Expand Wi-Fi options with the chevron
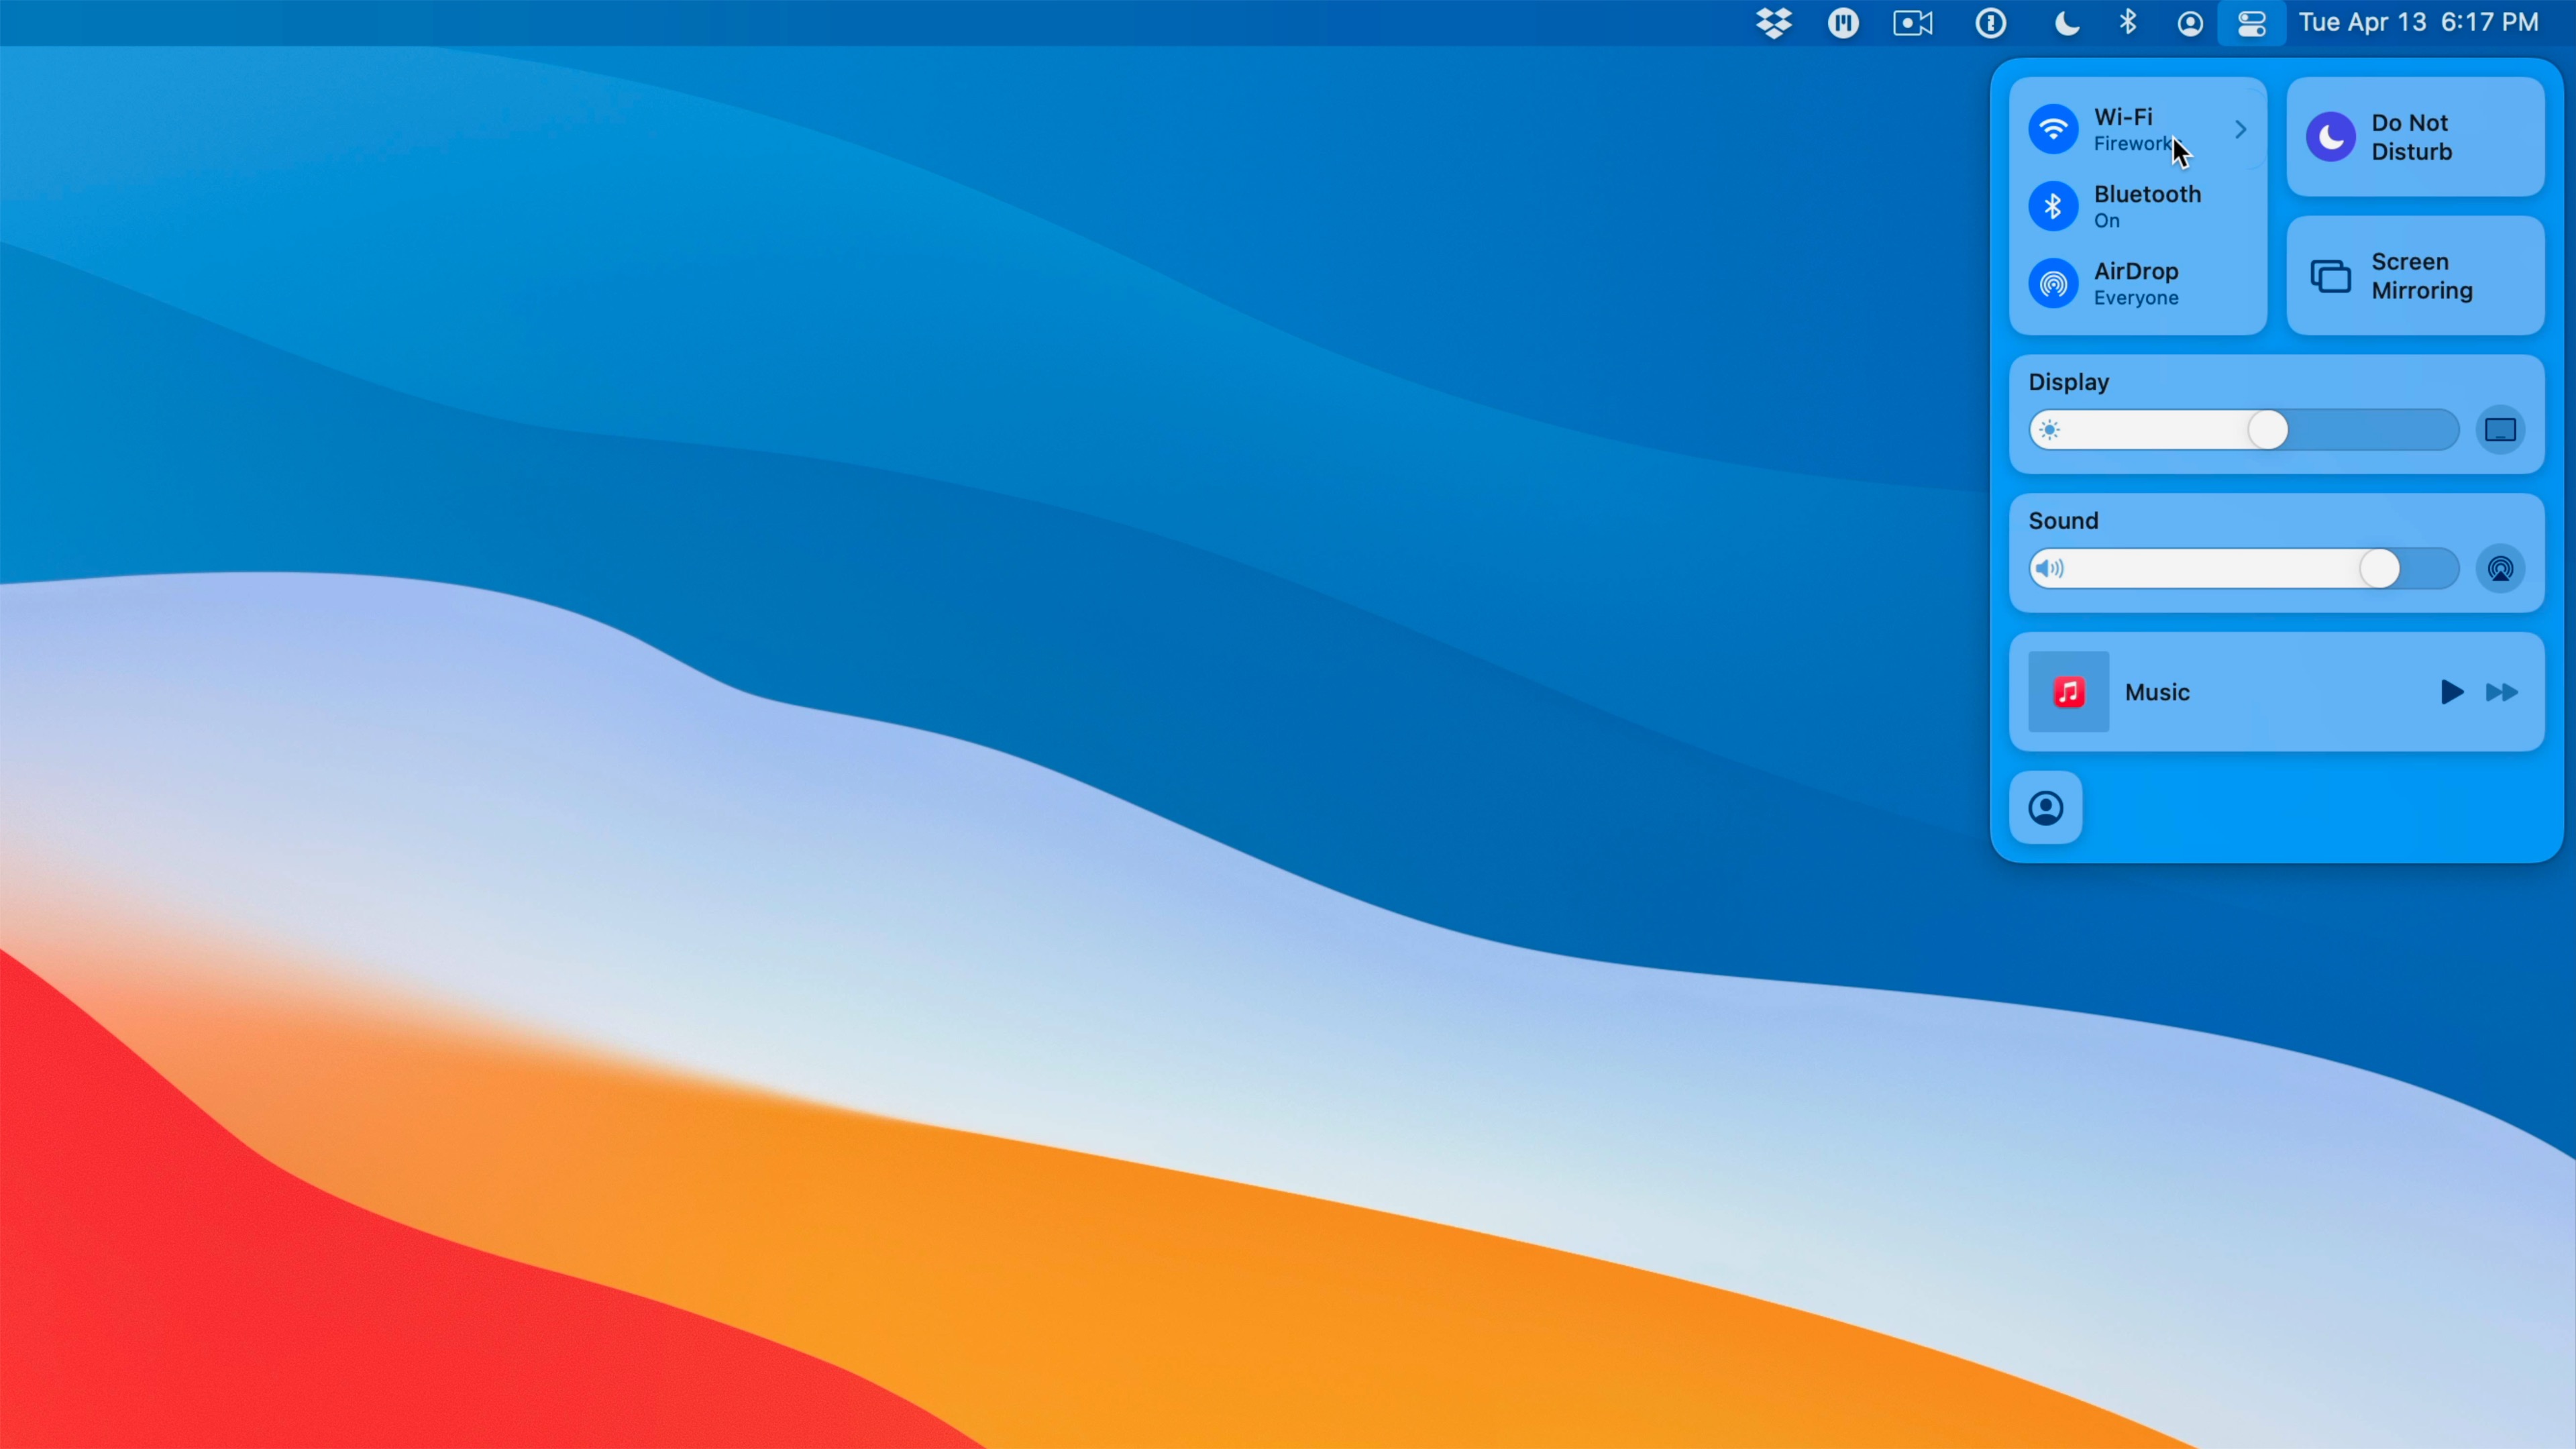The image size is (2576, 1449). [2241, 129]
